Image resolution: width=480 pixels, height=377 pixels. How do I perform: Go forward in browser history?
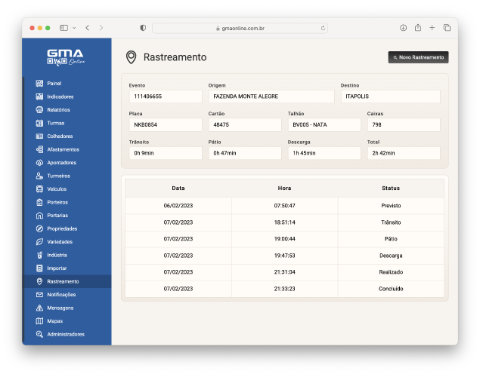(x=101, y=28)
